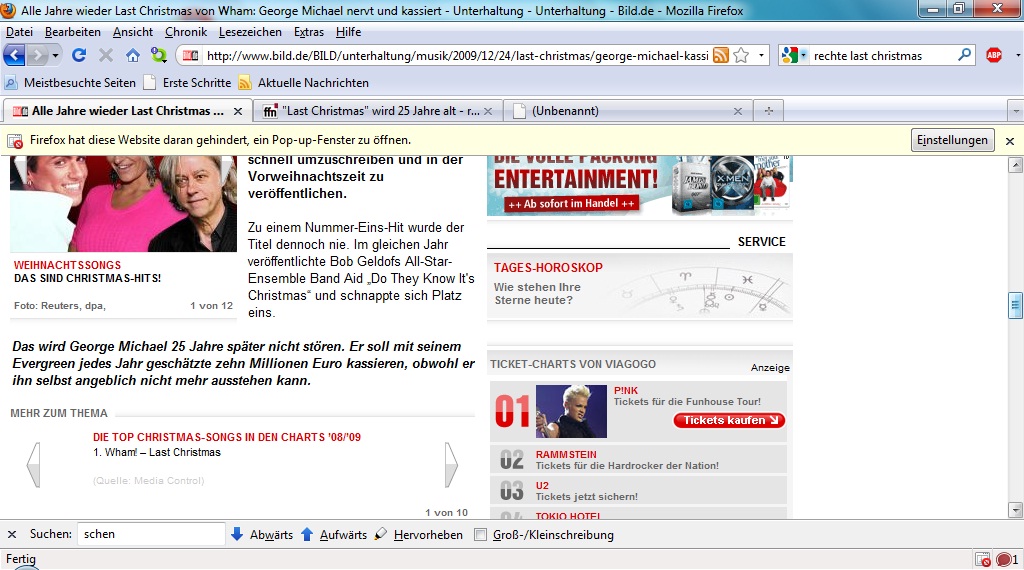
Task: Click the P!NK concert thumbnail
Action: pos(571,411)
